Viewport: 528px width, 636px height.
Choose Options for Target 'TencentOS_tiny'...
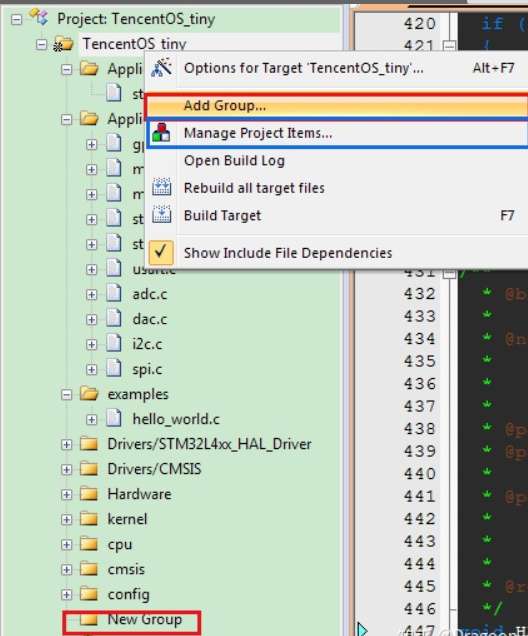(x=337, y=68)
